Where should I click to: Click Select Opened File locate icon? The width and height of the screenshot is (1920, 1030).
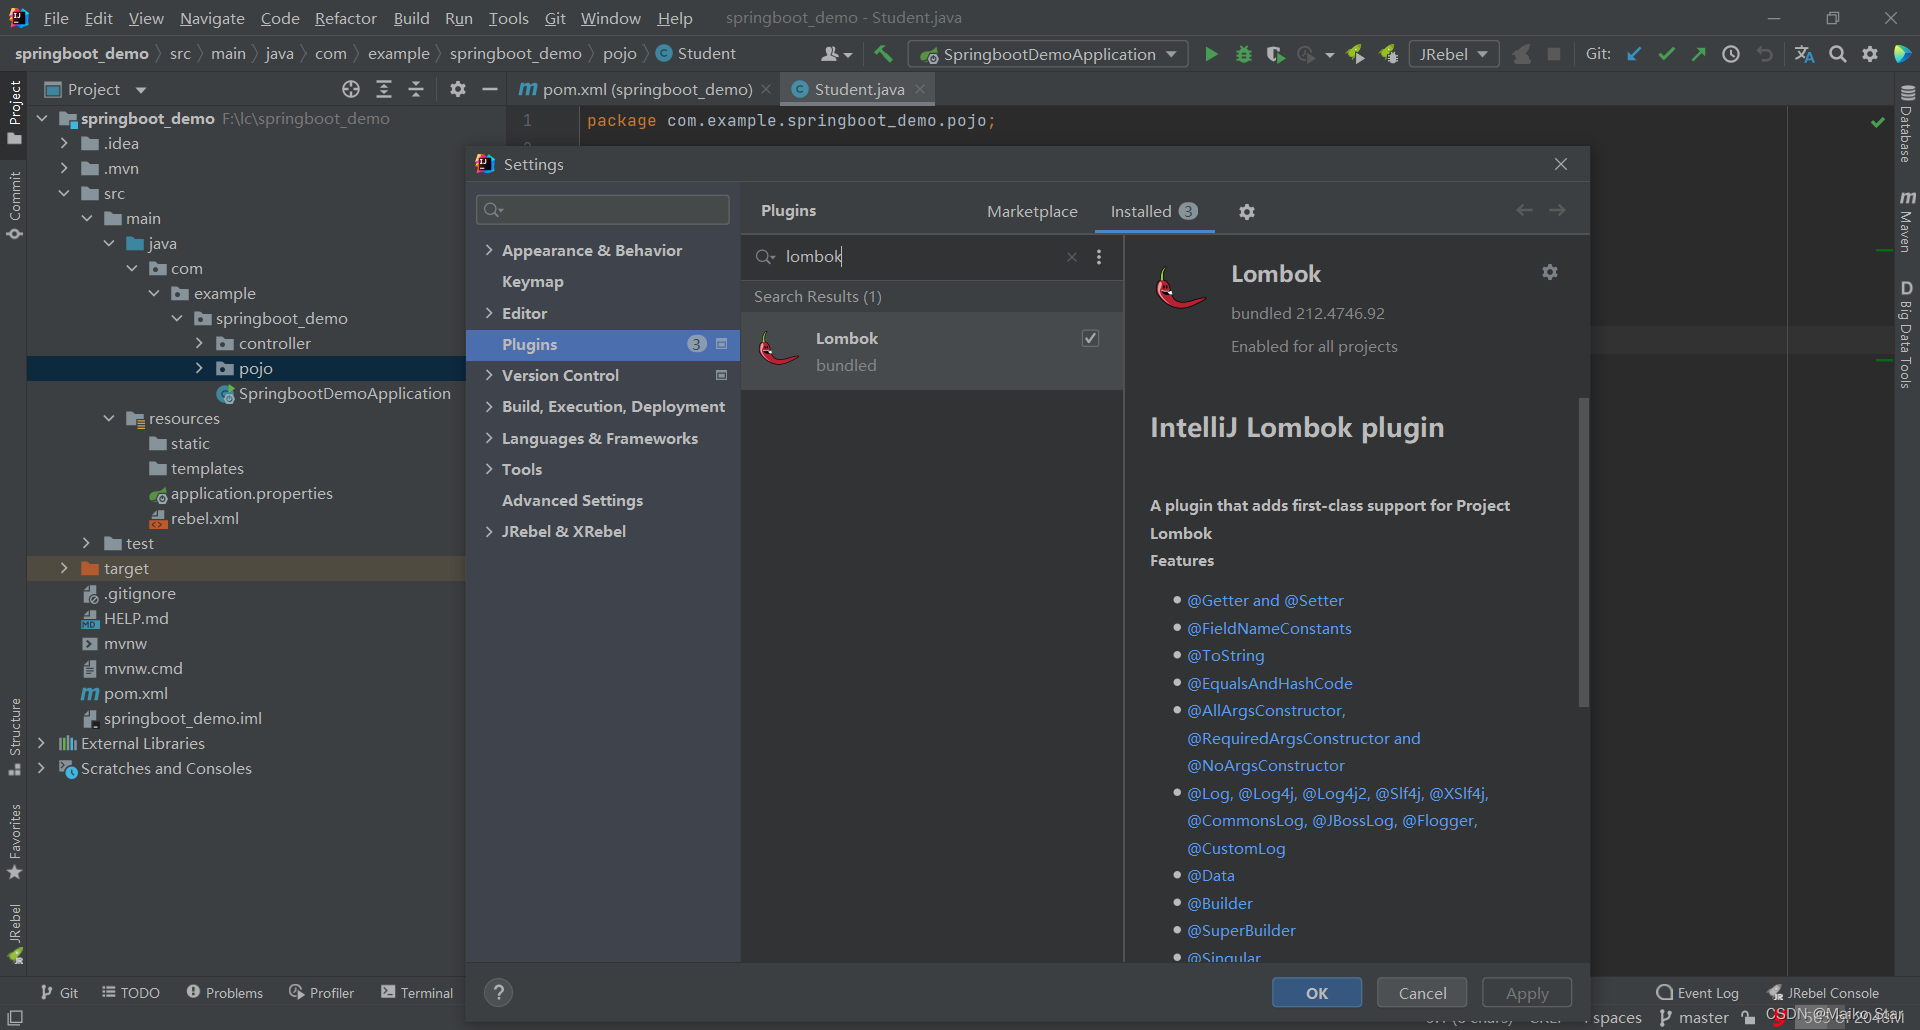coord(351,89)
